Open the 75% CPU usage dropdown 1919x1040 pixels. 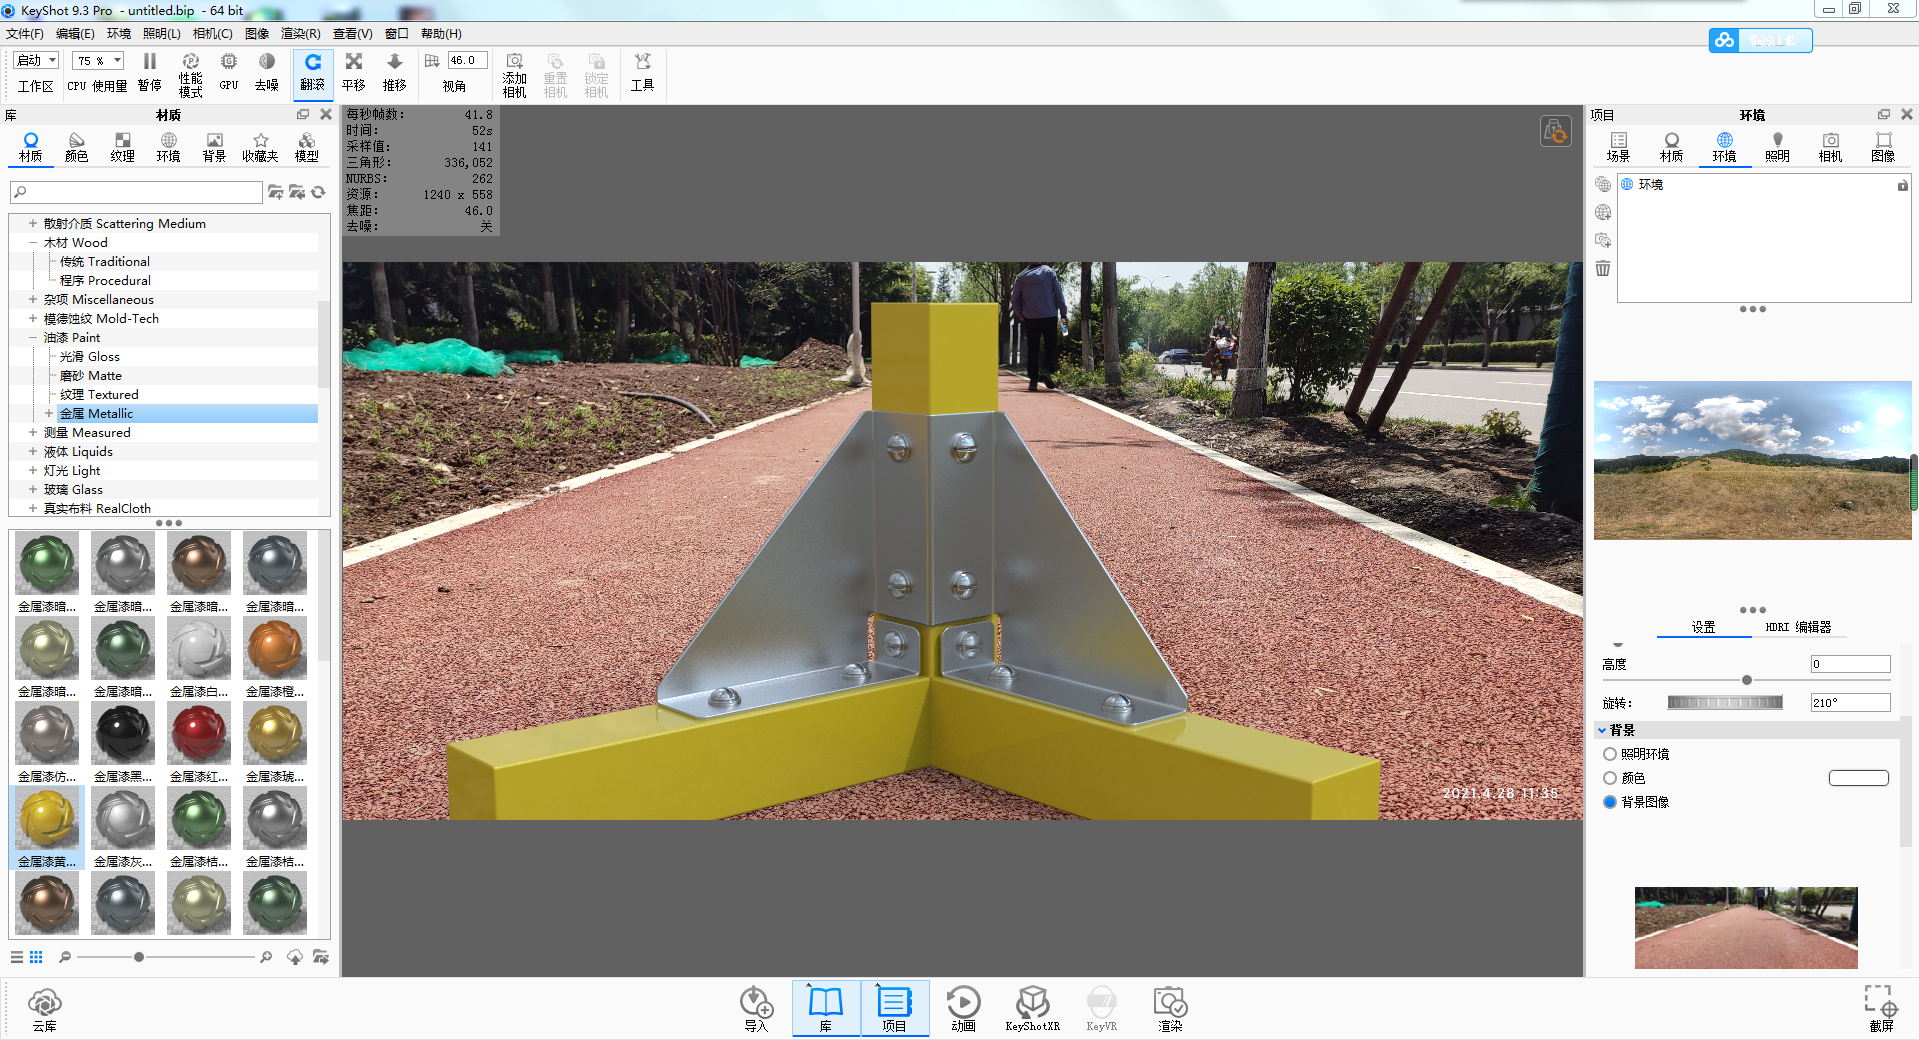98,61
